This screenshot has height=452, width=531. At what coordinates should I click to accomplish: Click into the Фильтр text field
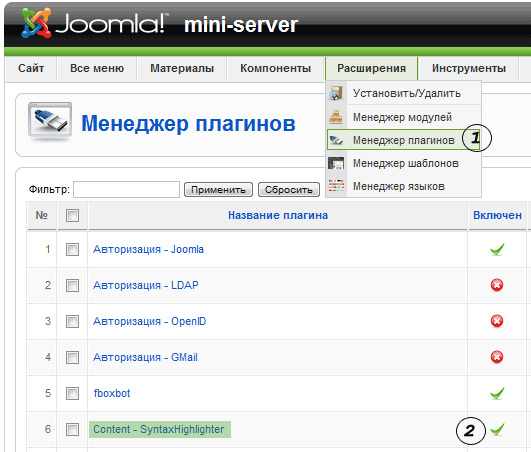coord(126,189)
